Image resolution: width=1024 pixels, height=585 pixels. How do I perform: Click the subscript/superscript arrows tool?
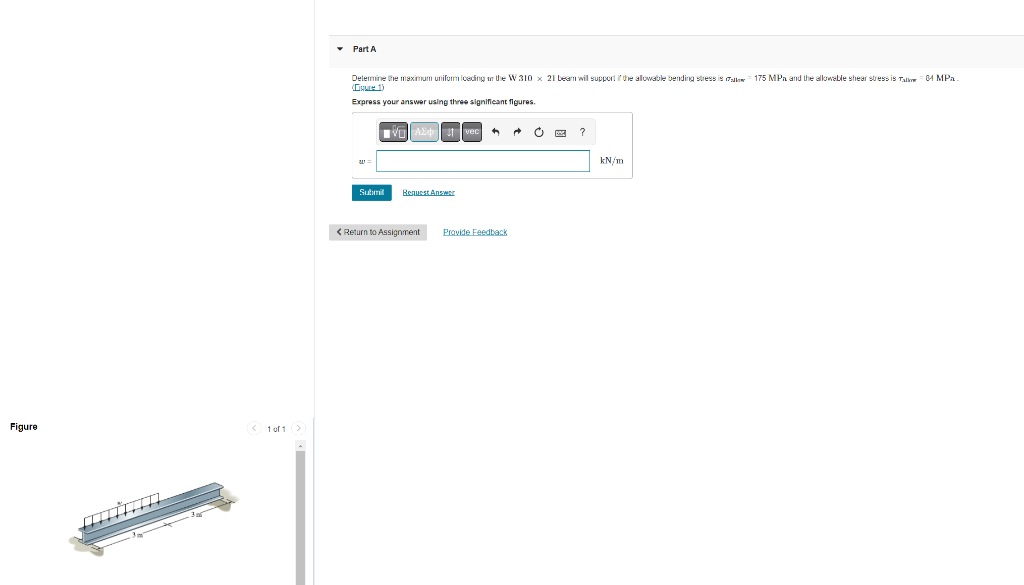click(x=451, y=132)
